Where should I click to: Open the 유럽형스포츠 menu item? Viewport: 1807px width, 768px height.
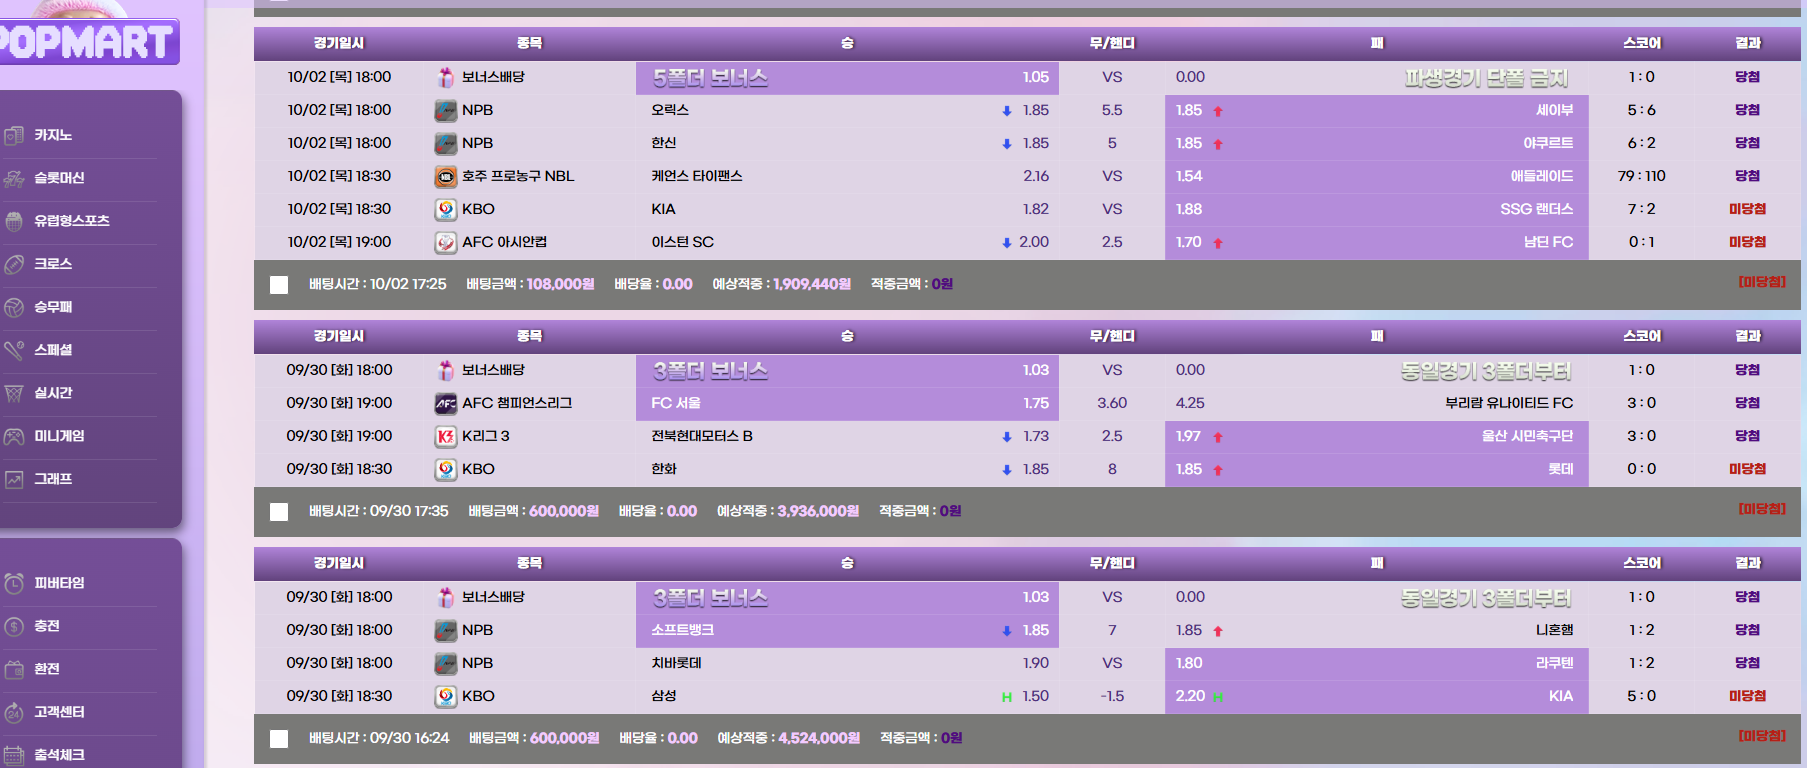point(72,221)
